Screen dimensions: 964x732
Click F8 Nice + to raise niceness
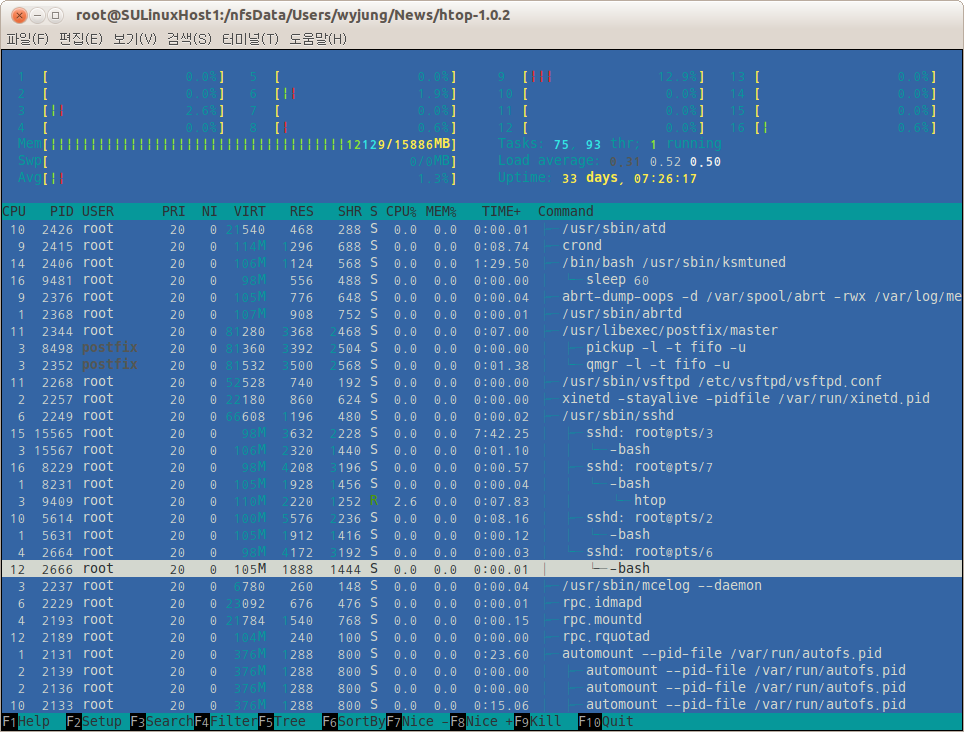point(481,721)
